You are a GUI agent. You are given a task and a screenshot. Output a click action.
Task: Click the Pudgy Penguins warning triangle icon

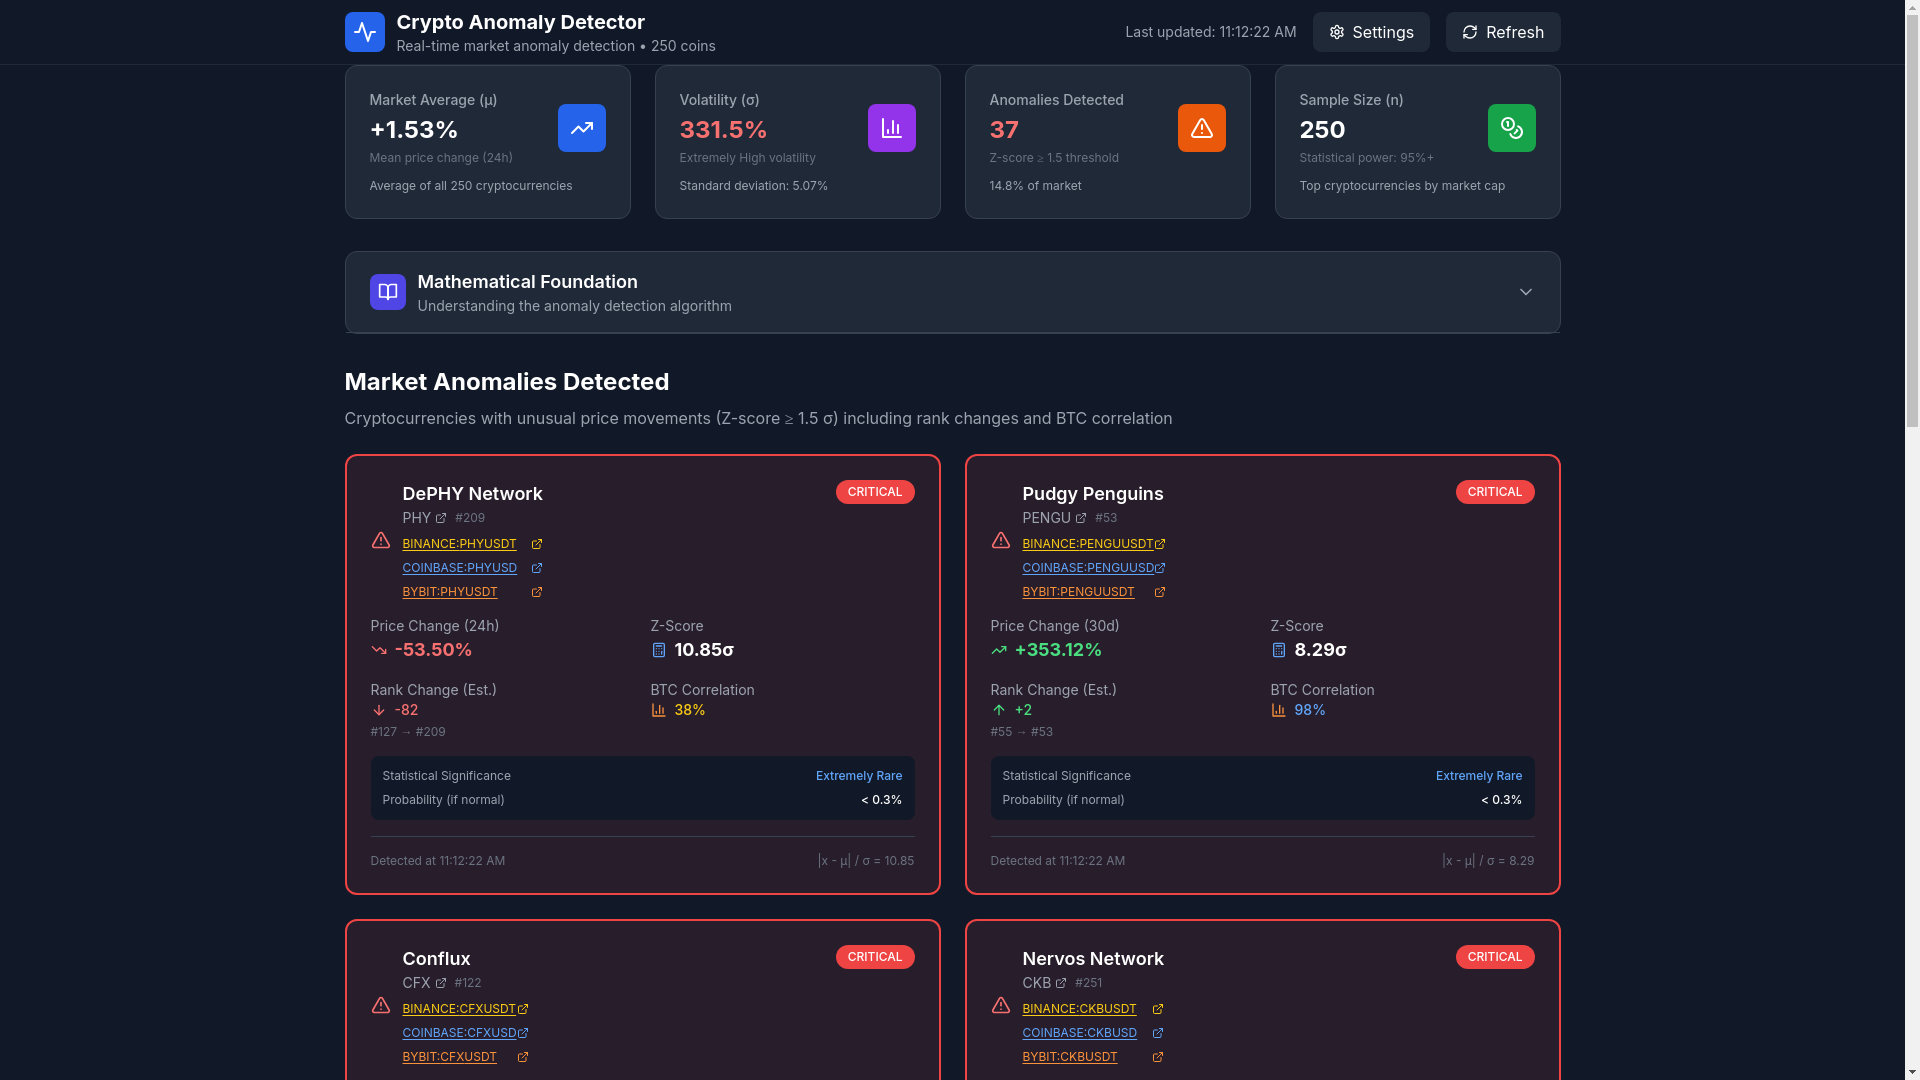1000,540
